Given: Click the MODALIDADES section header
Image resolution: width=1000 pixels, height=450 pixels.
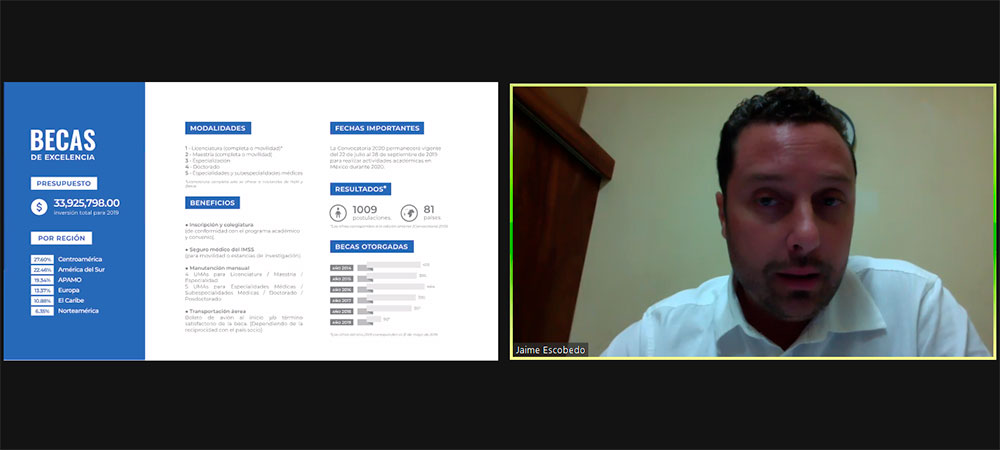Looking at the screenshot, I should click(x=218, y=128).
